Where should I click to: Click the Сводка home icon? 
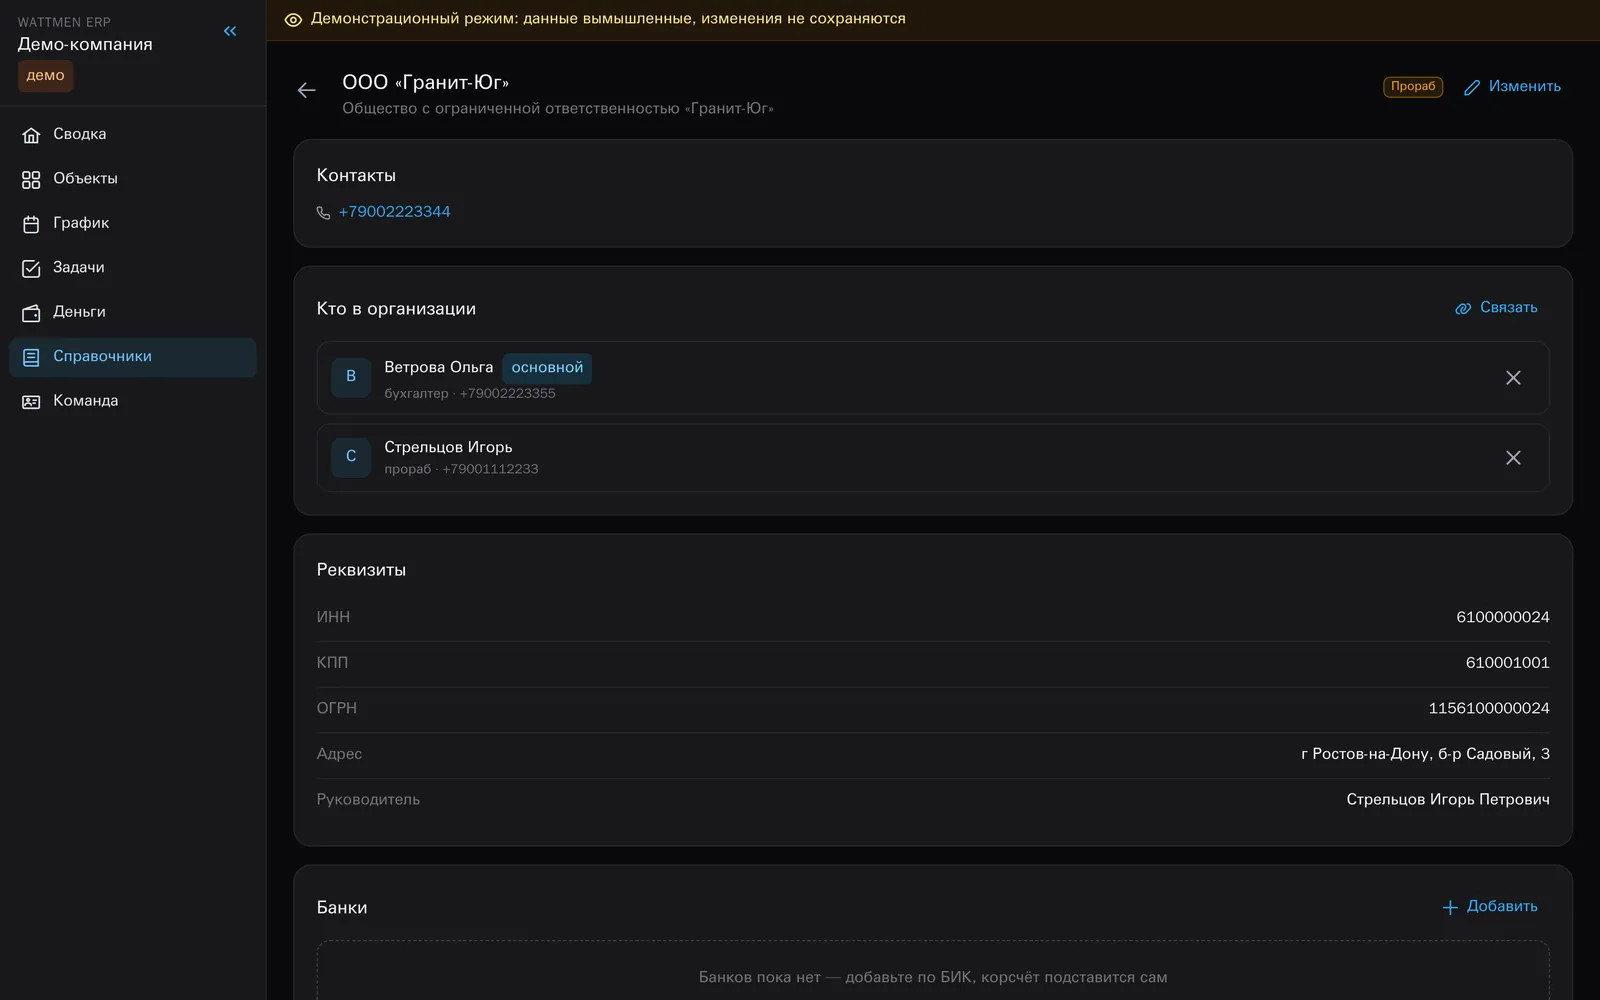[31, 135]
